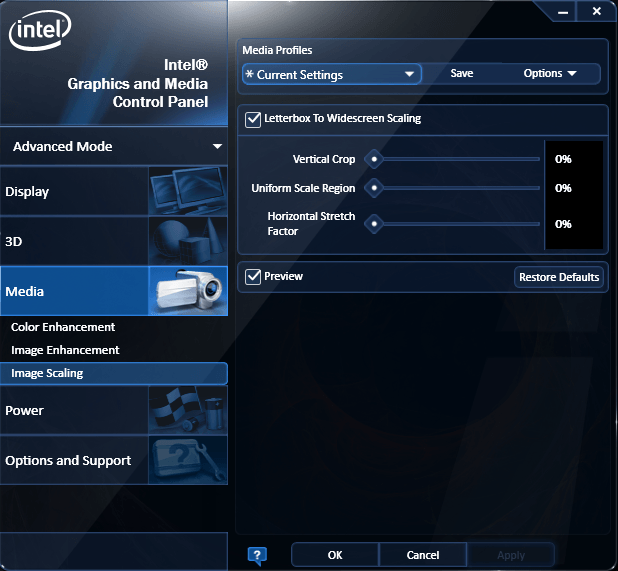618x571 pixels.
Task: Click the Vertical Crop 0% value
Action: [x=563, y=159]
